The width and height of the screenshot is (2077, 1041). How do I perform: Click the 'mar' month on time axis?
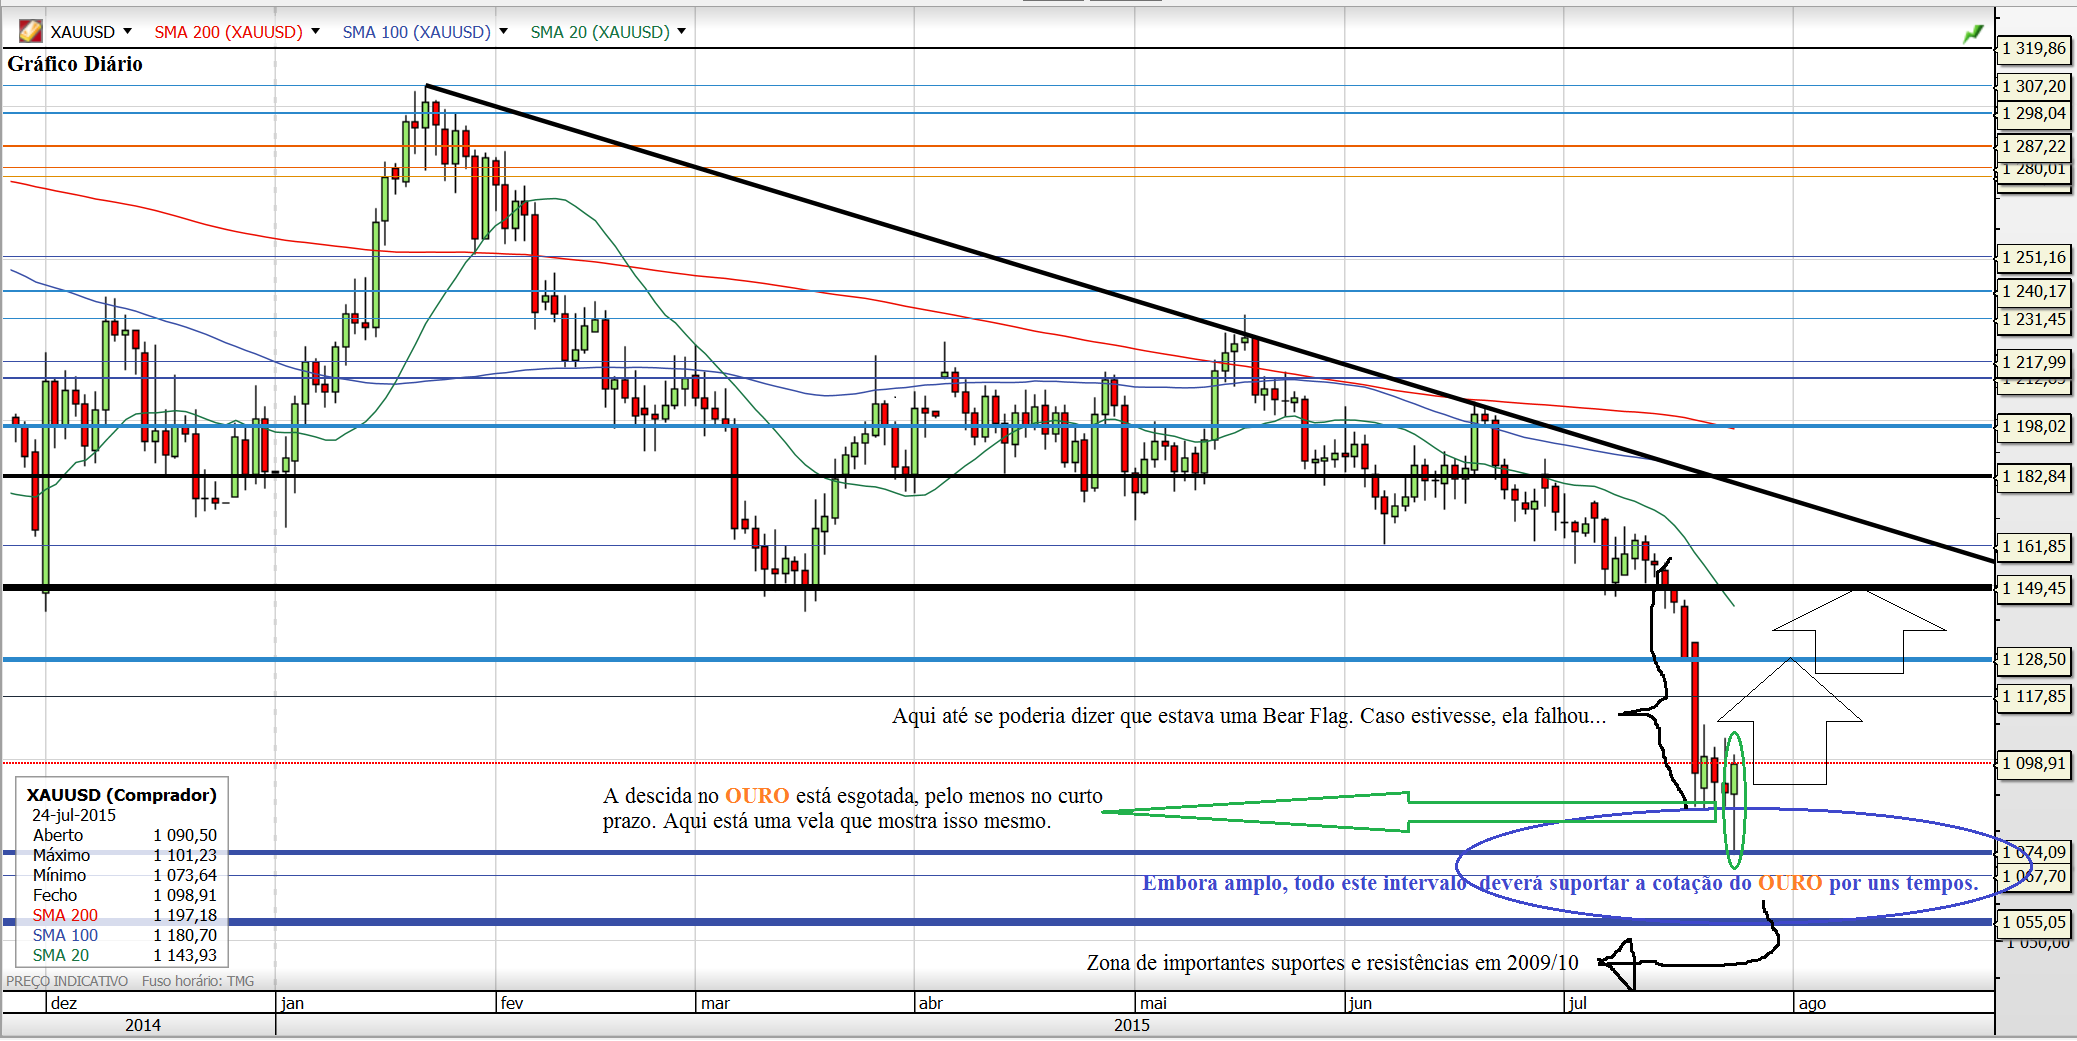tap(715, 1003)
